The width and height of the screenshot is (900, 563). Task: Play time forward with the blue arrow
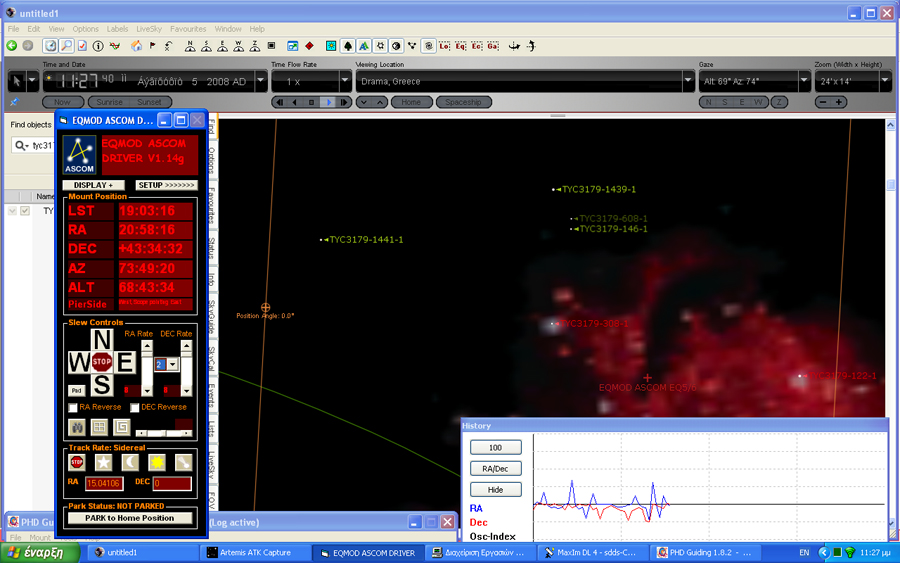coord(328,102)
